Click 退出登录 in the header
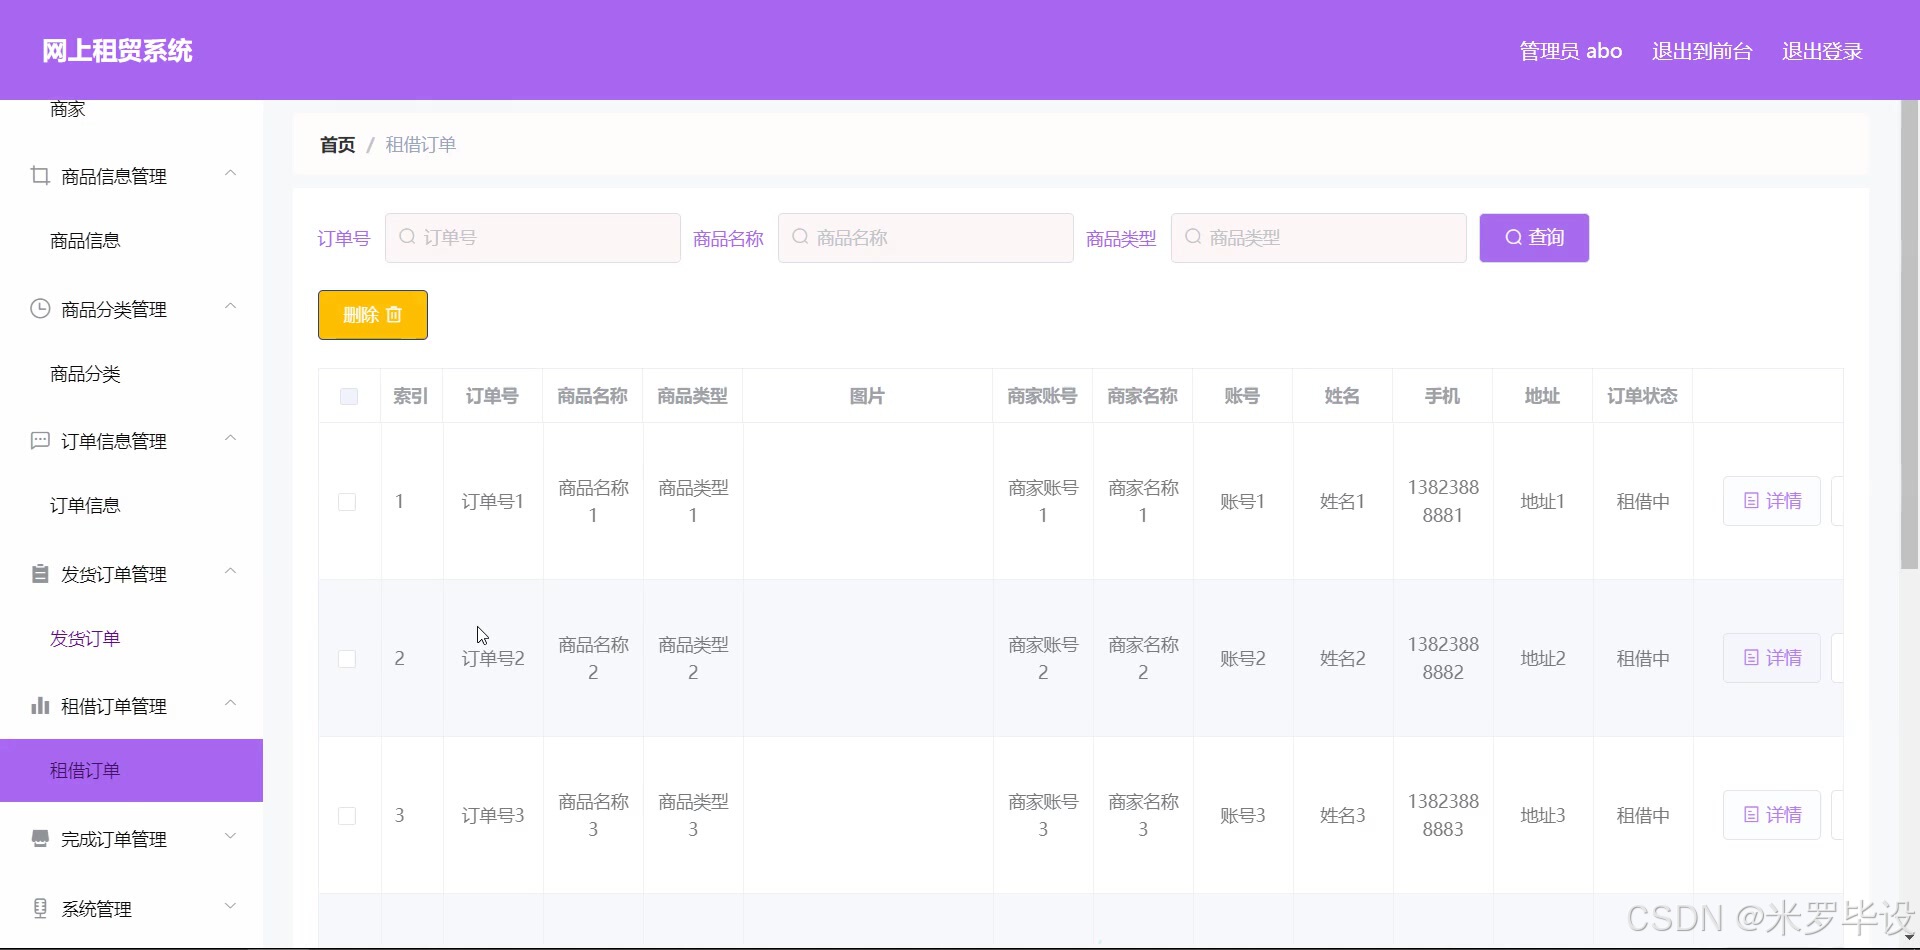The image size is (1920, 950). click(1822, 51)
